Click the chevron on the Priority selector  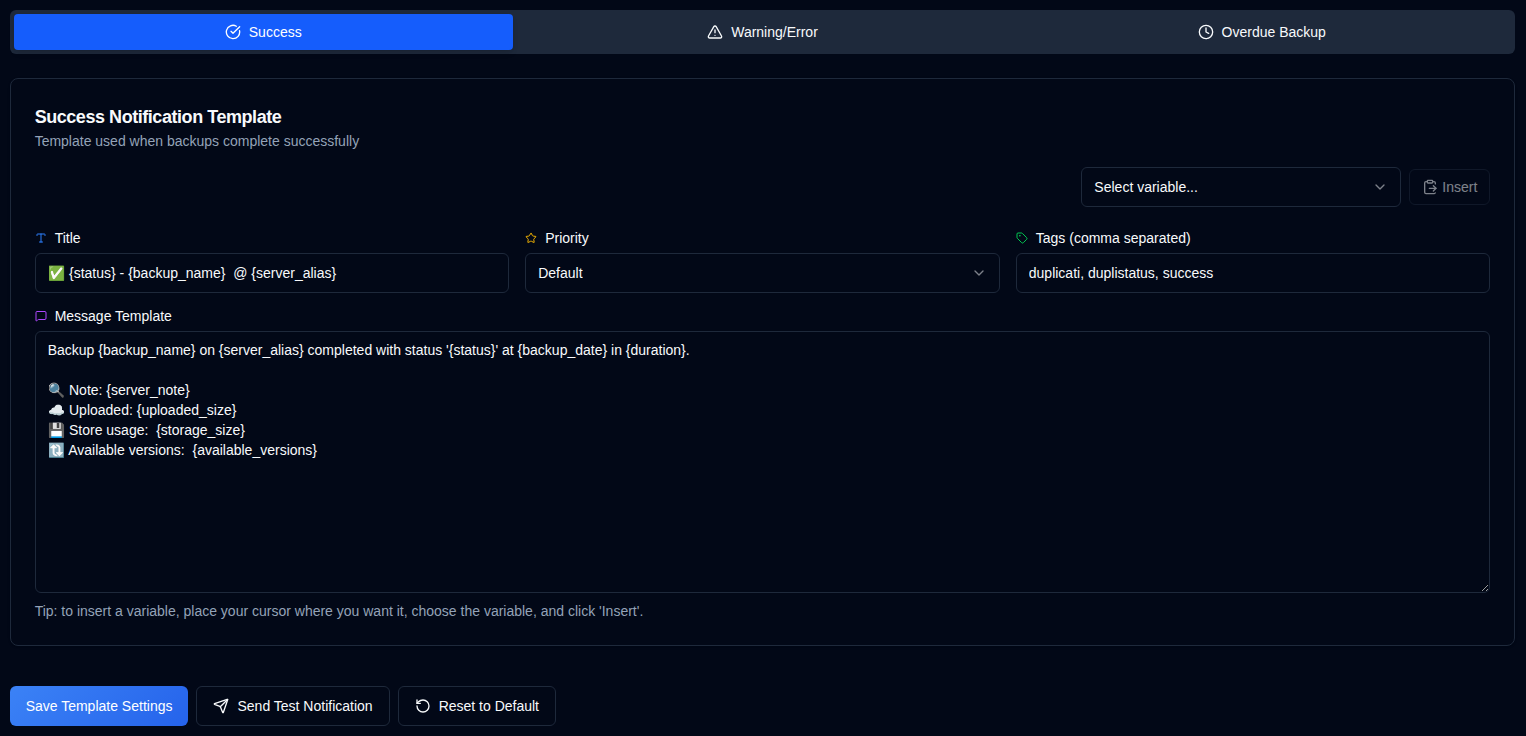tap(979, 272)
